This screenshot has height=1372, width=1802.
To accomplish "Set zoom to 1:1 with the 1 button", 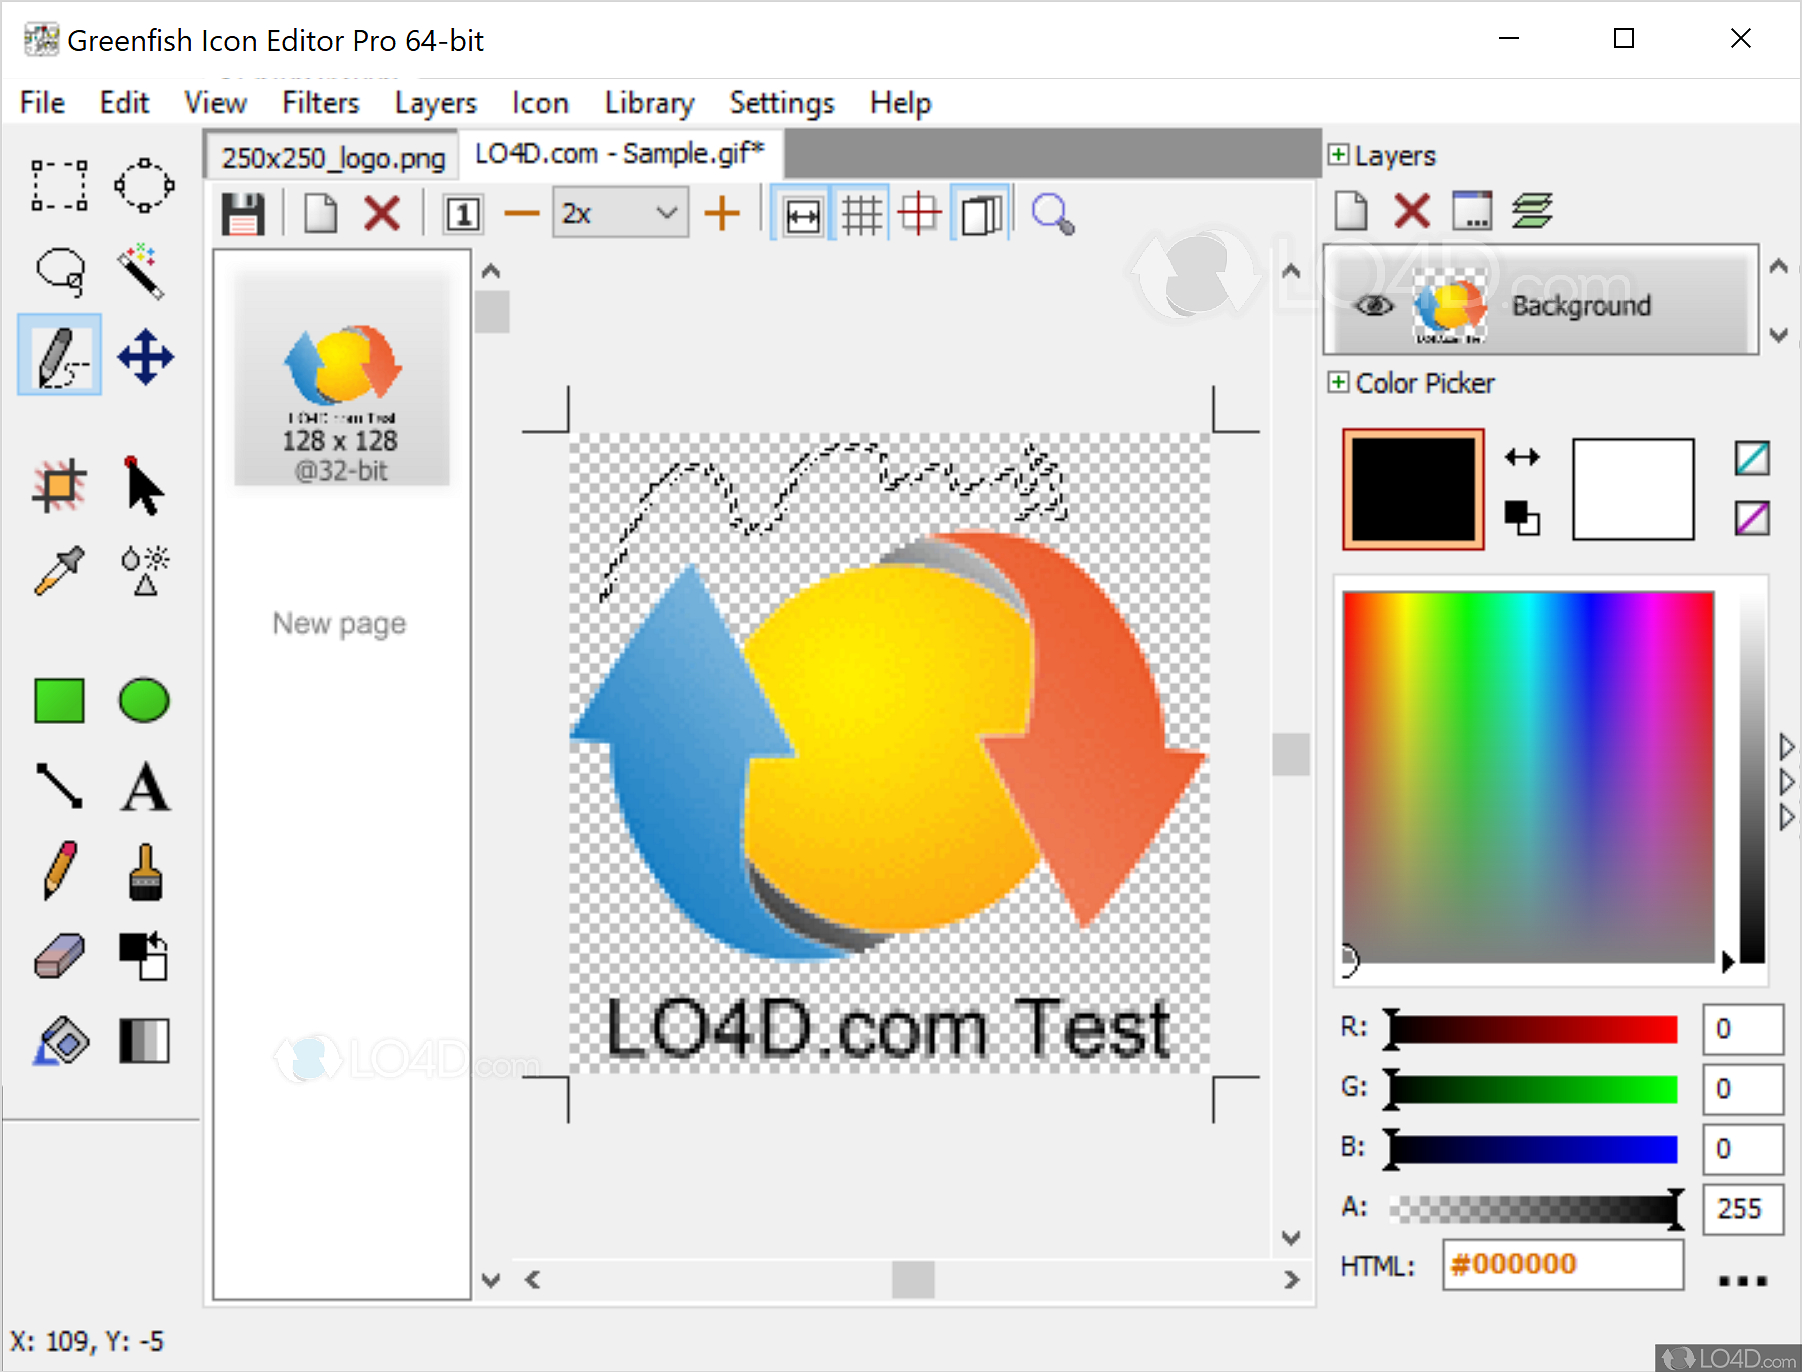I will coord(463,214).
